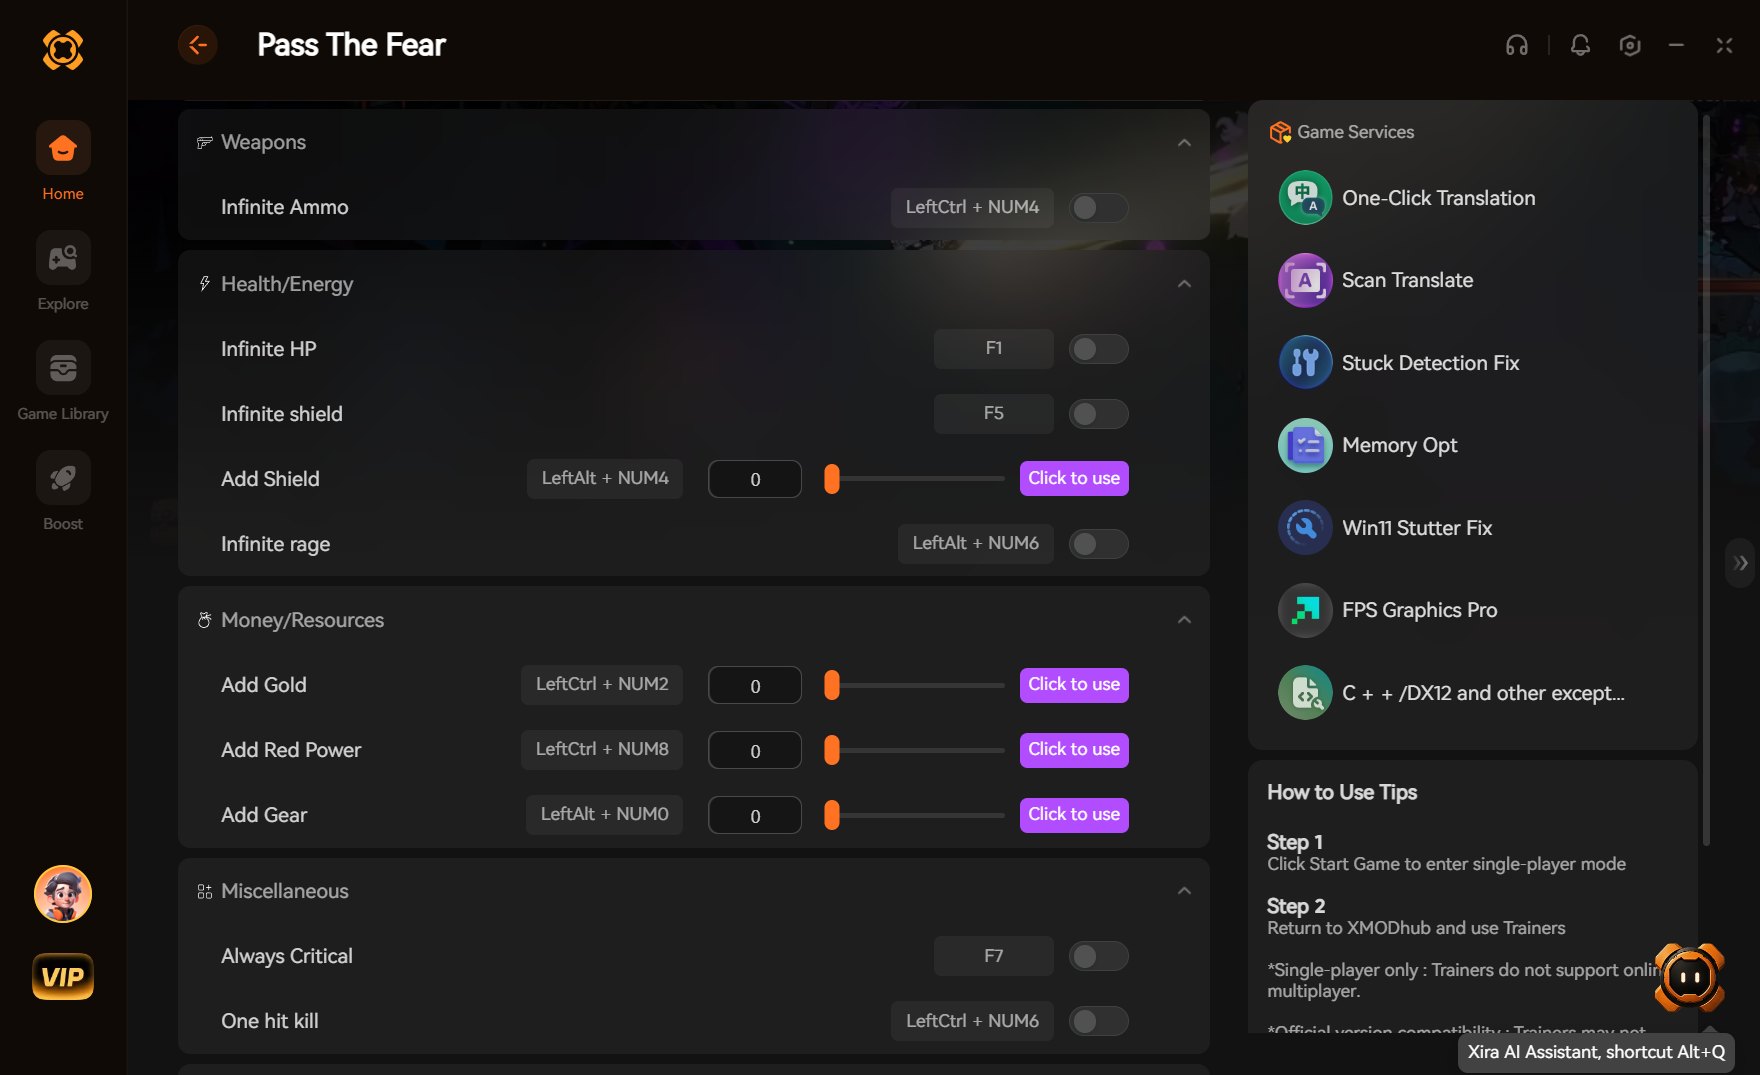This screenshot has height=1075, width=1760.
Task: Focus the Add Red Power value field
Action: point(755,750)
